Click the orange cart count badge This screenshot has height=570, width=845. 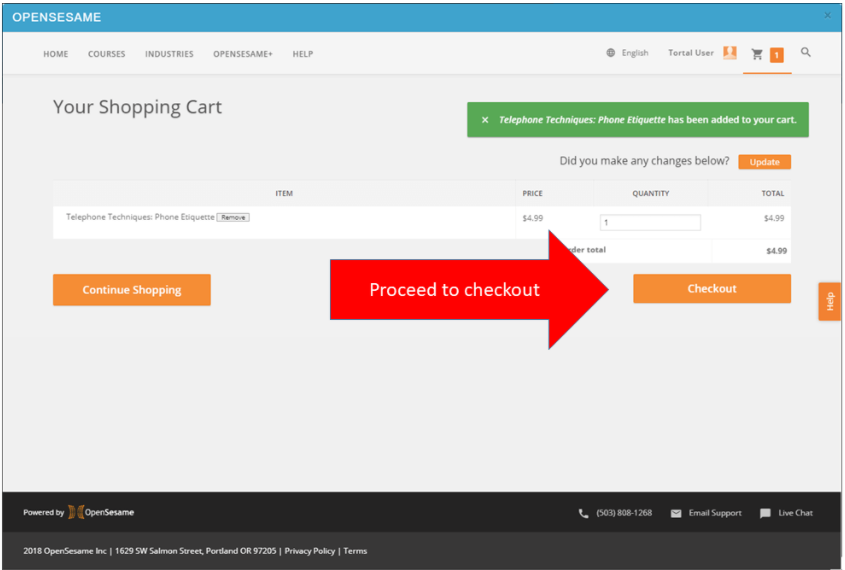(777, 55)
